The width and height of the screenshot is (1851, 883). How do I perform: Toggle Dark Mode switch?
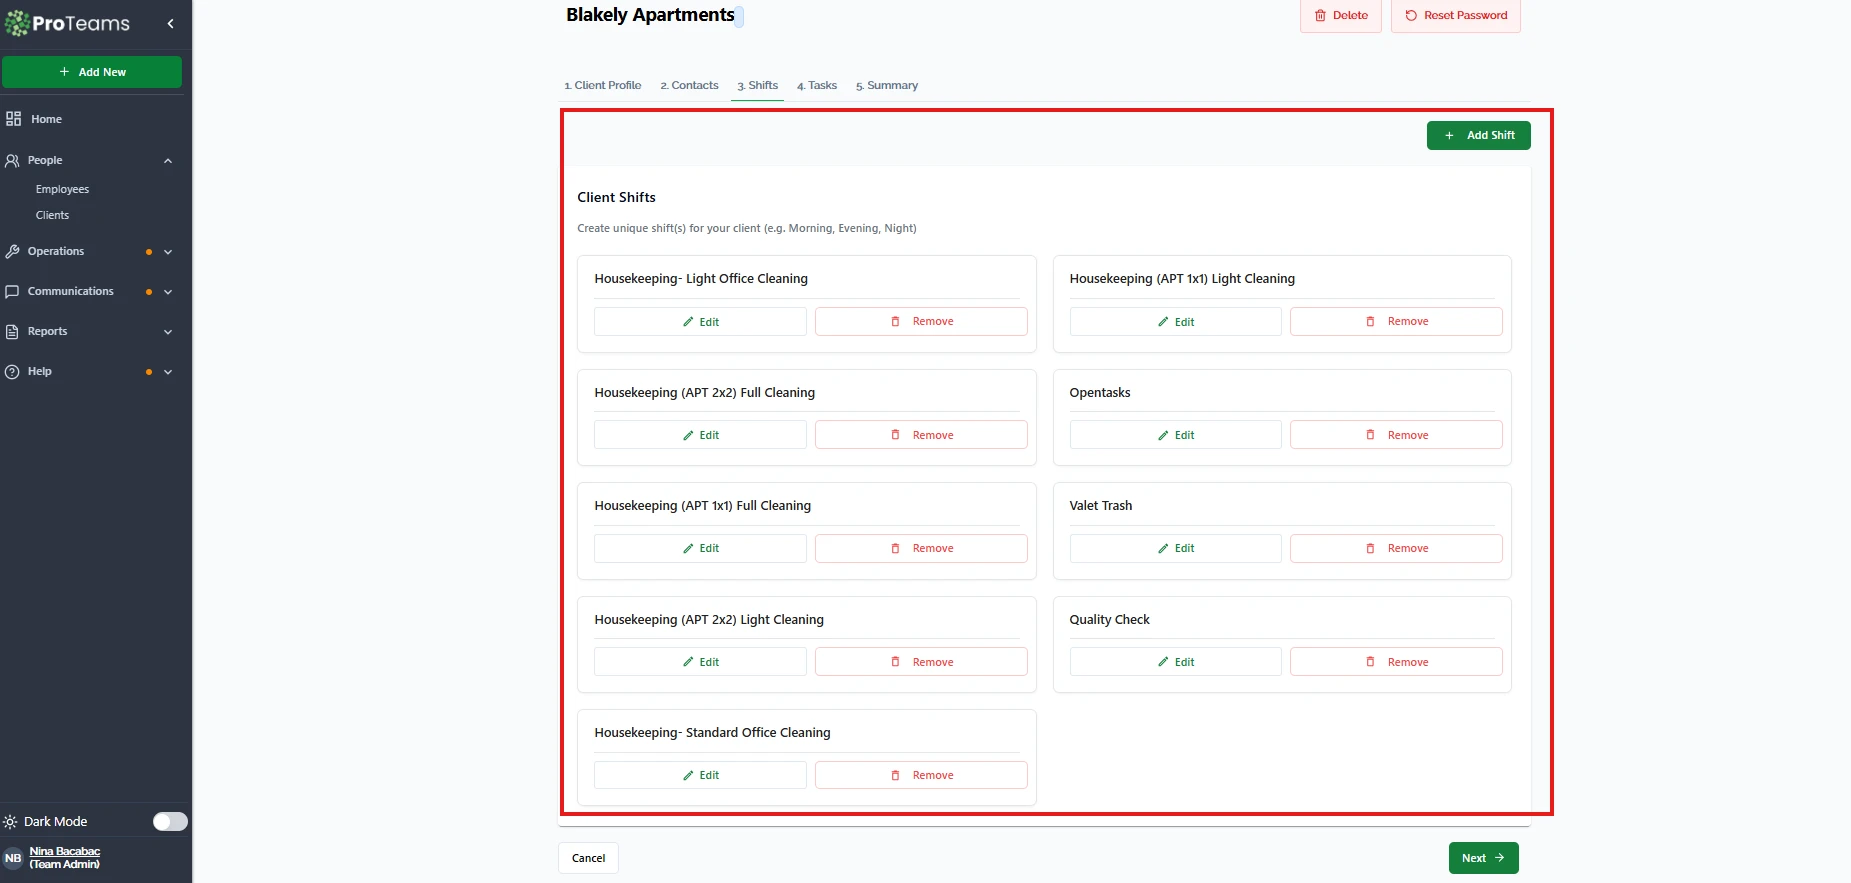[x=170, y=821]
